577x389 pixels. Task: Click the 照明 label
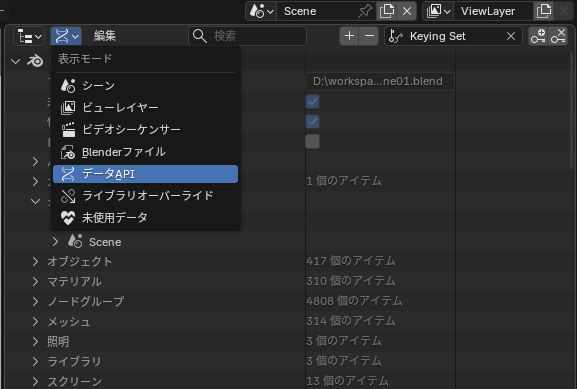point(58,342)
